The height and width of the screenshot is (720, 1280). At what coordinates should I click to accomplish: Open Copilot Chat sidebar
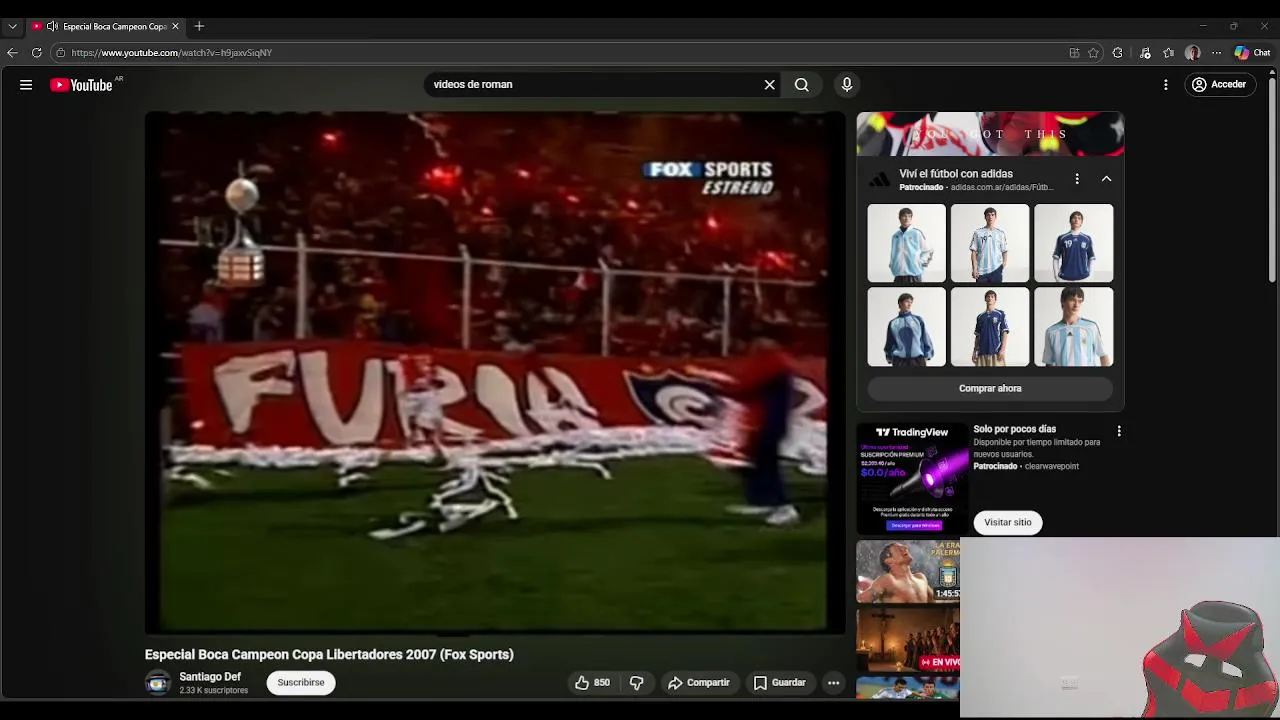pyautogui.click(x=1252, y=53)
